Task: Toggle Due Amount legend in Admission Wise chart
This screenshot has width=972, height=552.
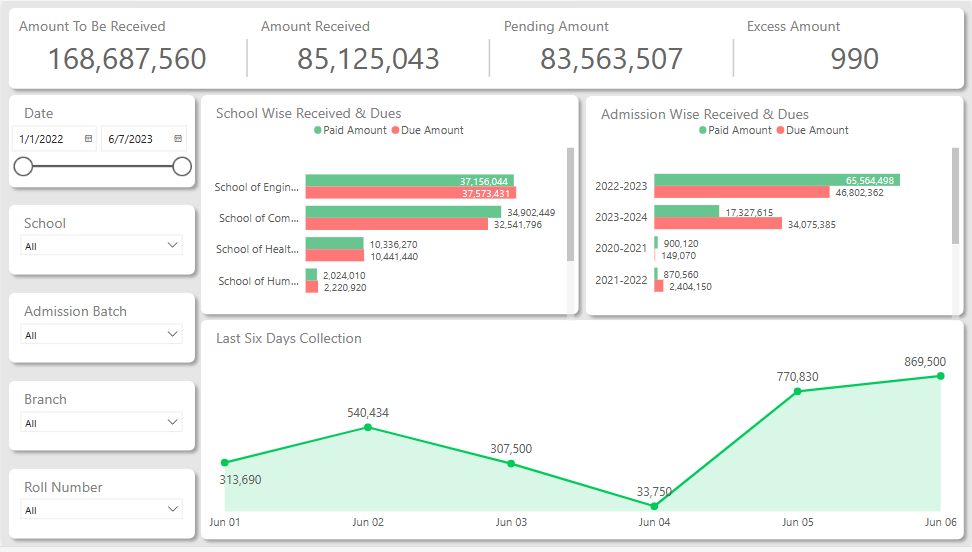Action: (x=813, y=130)
